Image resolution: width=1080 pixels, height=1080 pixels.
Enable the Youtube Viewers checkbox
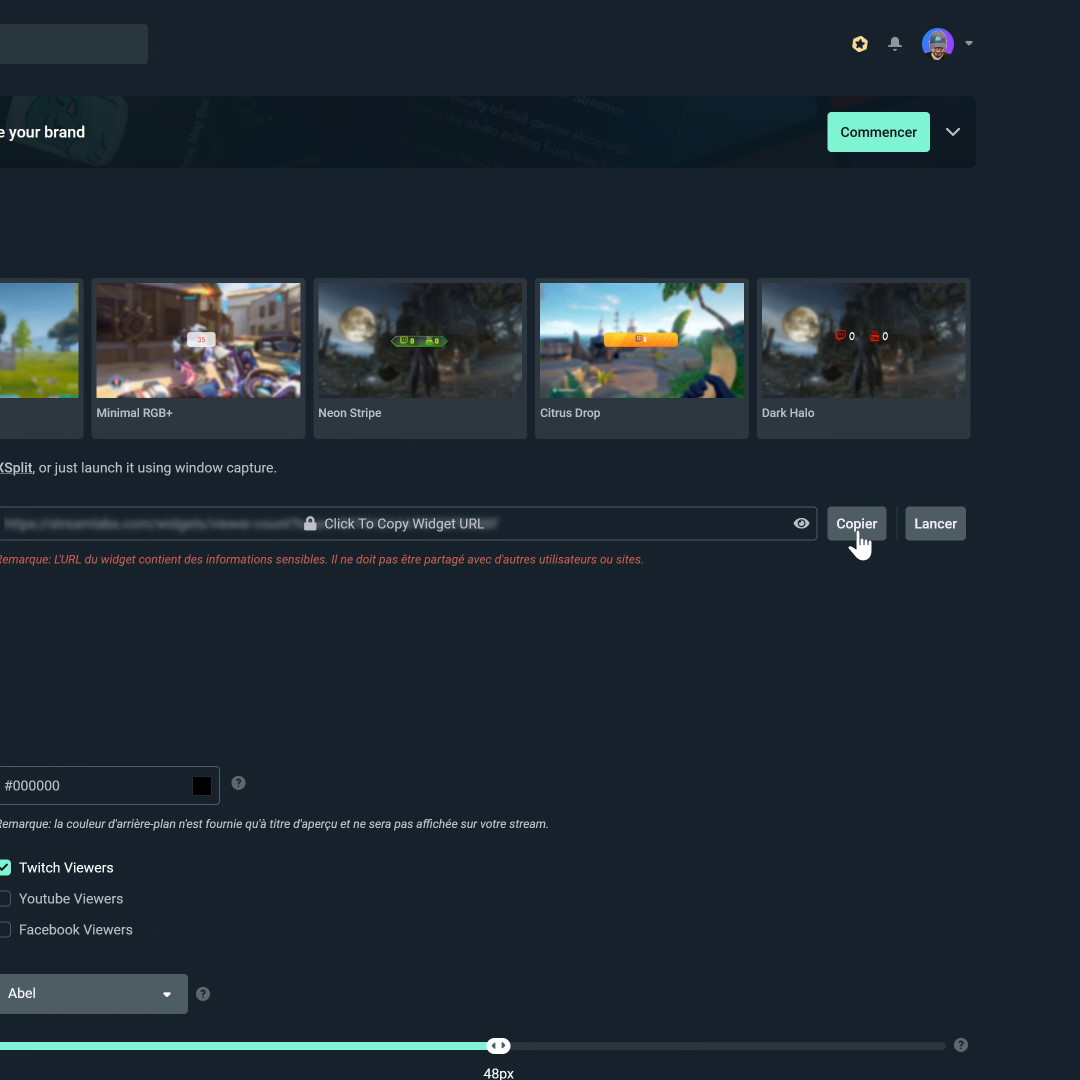click(5, 898)
